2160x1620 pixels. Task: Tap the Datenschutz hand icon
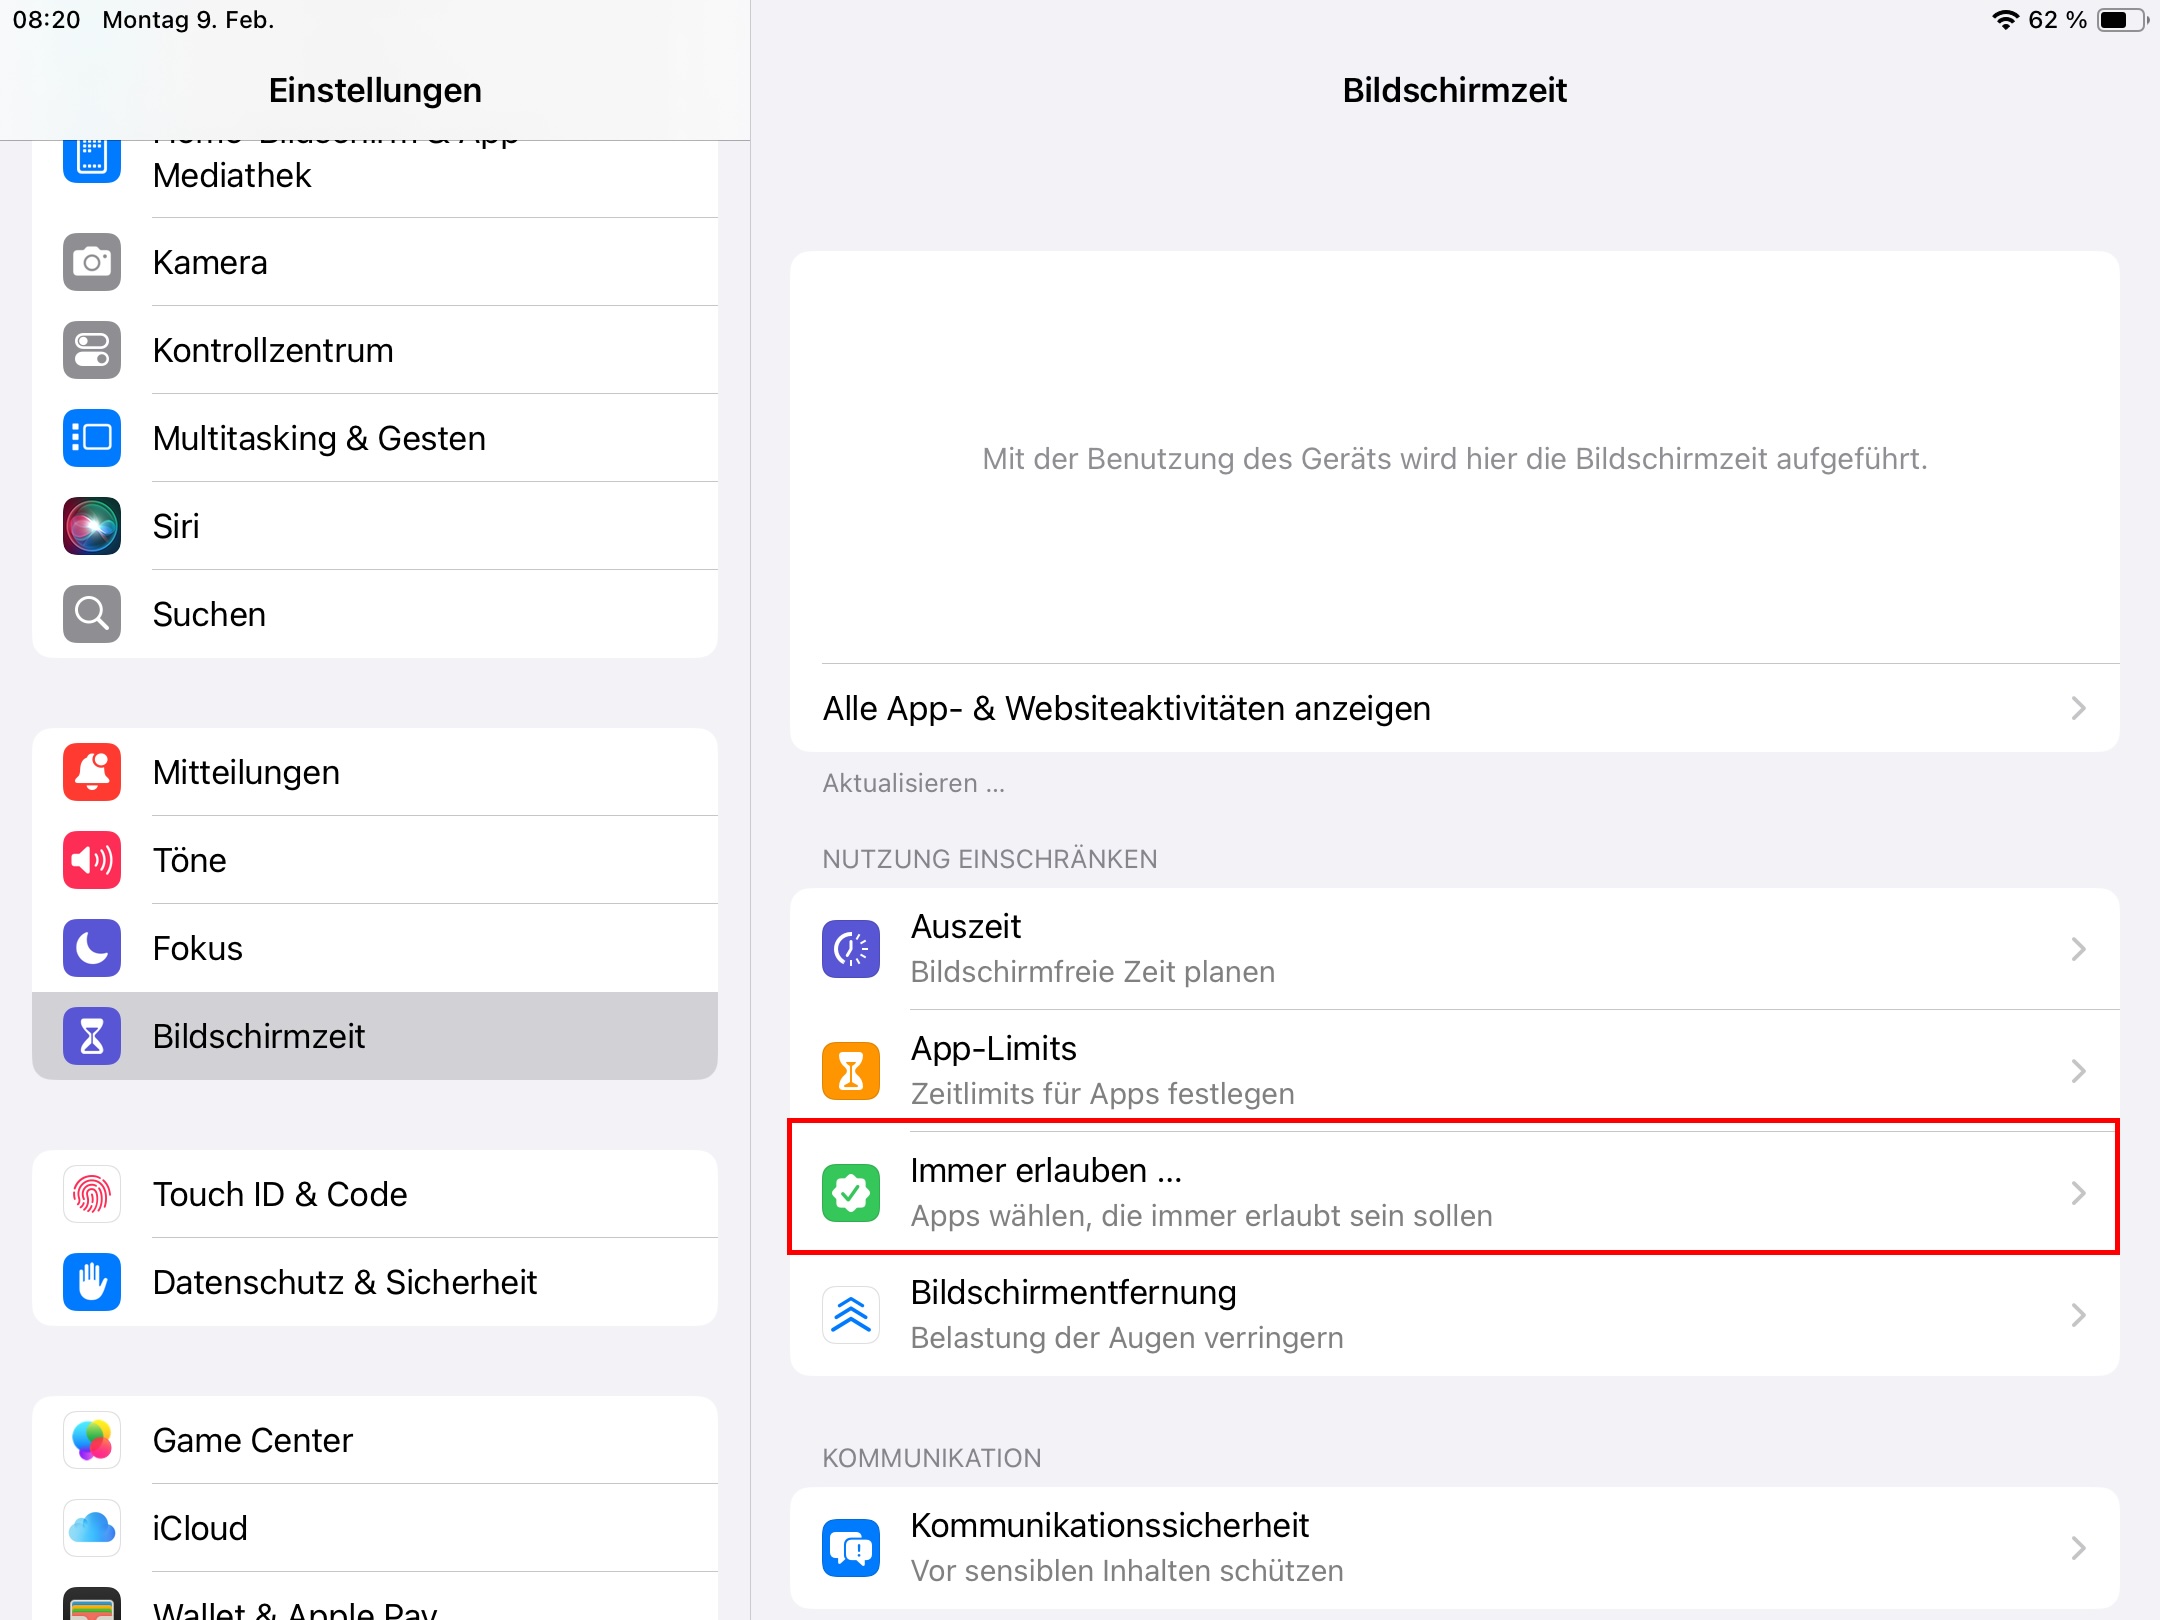click(92, 1282)
